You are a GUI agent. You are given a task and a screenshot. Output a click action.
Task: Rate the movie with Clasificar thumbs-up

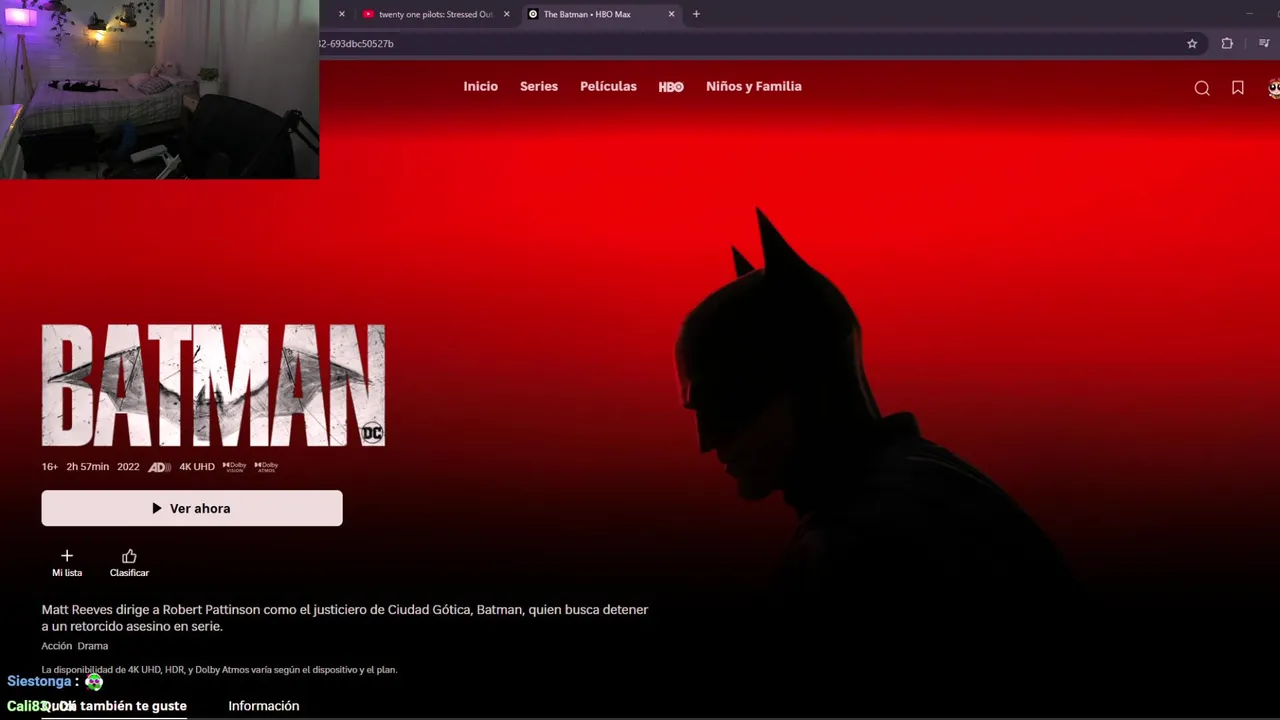click(129, 563)
